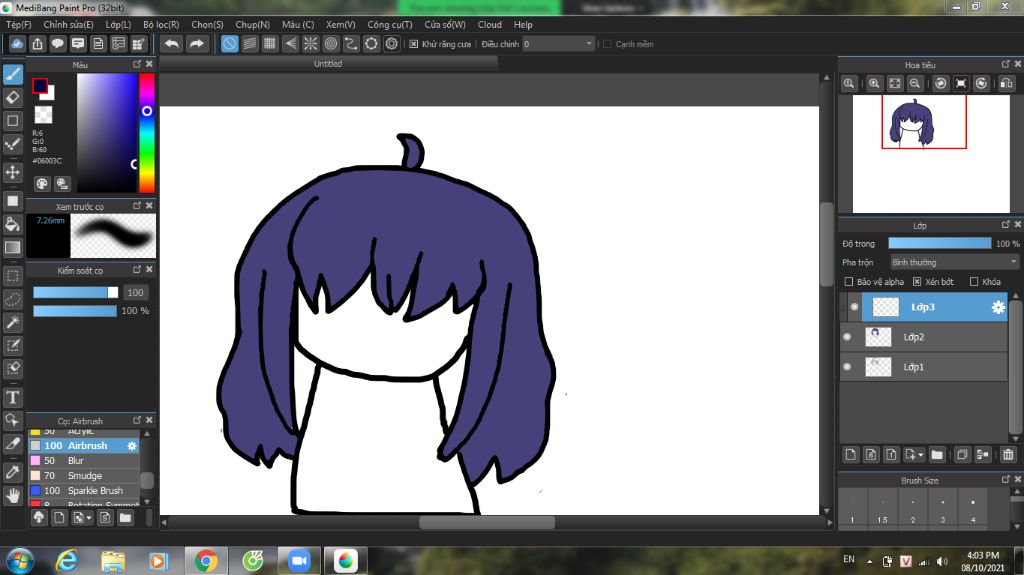Image resolution: width=1024 pixels, height=575 pixels.
Task: Open Airbrush settings gear in brush list
Action: [x=132, y=446]
